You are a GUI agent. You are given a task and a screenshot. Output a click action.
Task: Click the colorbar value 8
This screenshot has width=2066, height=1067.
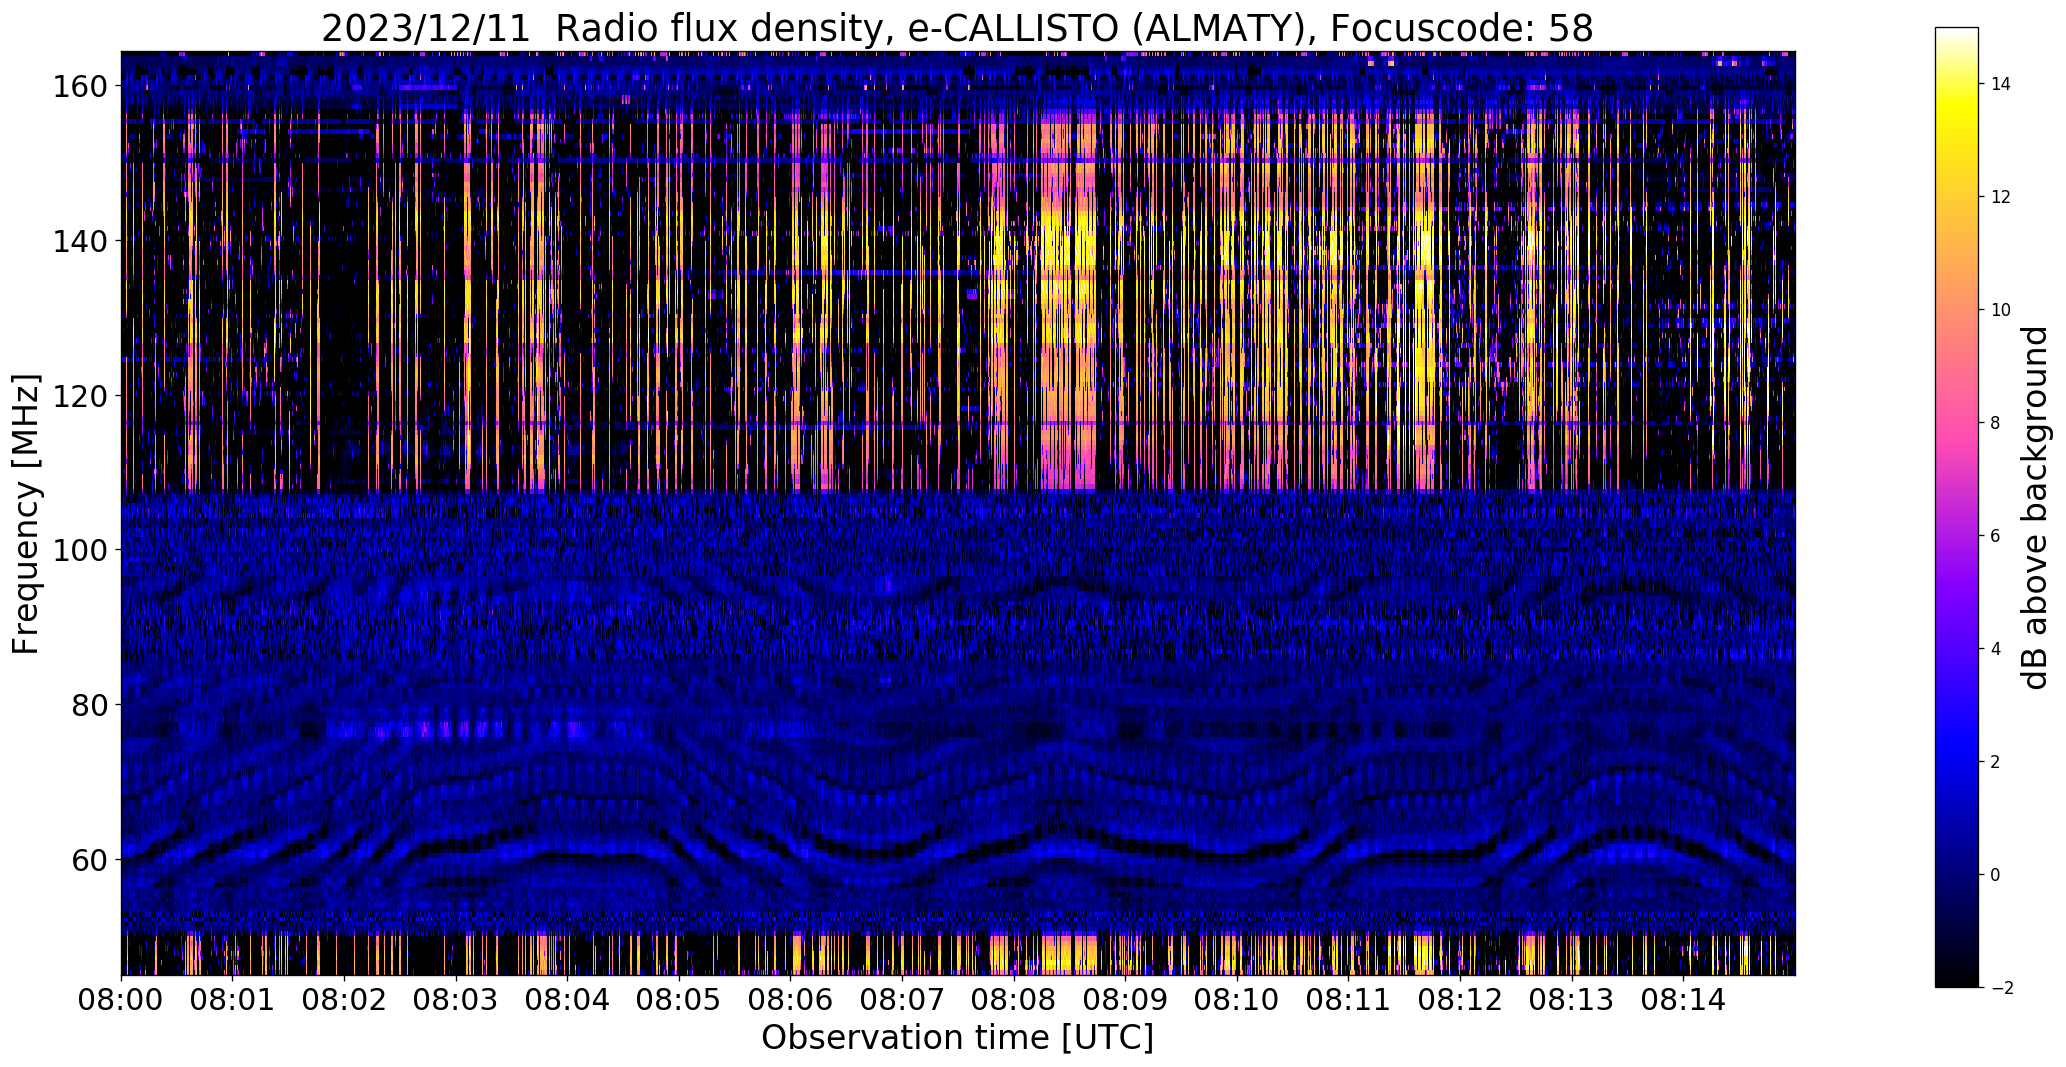point(1996,423)
